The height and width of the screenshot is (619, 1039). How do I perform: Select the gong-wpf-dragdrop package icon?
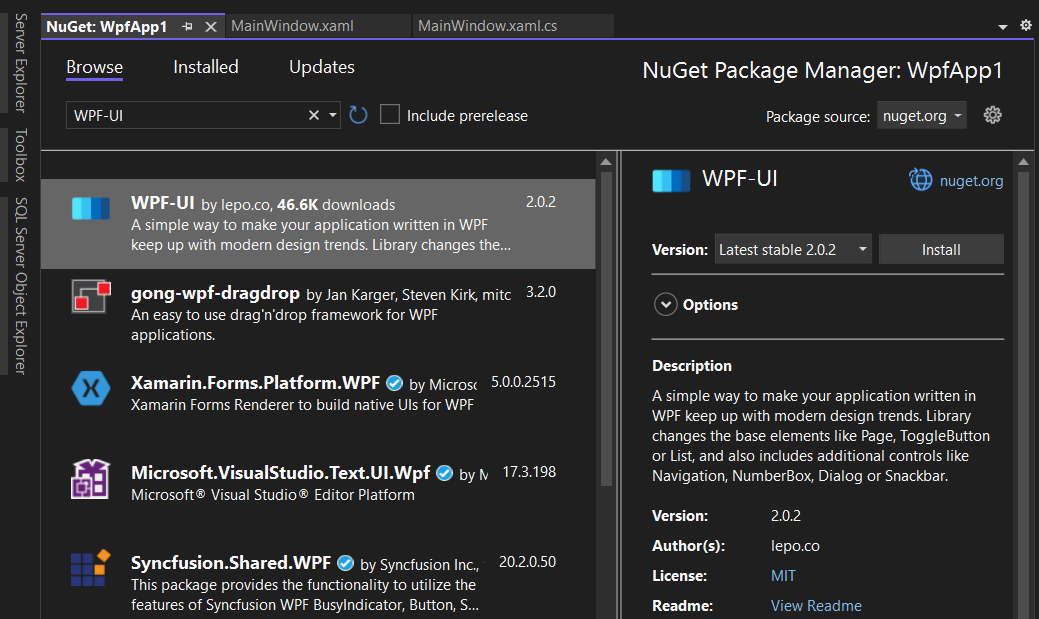90,296
